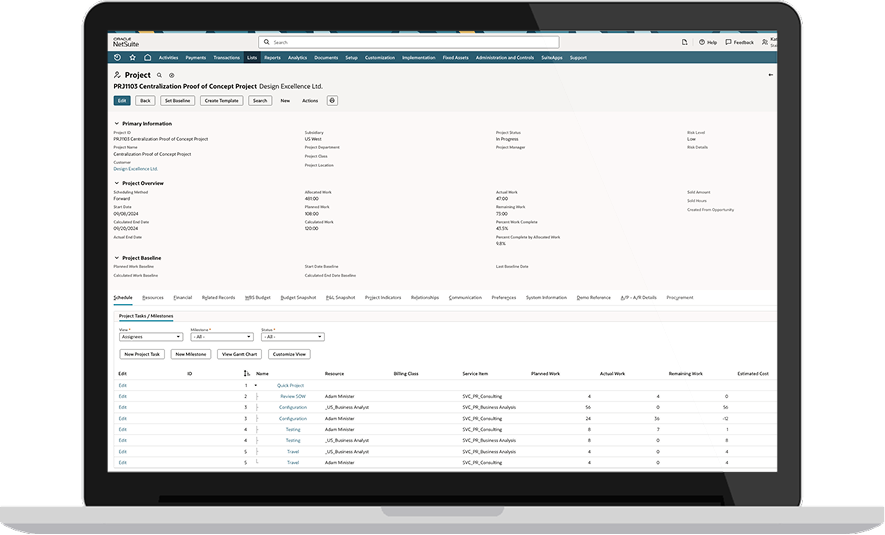
Task: Open the Reports menu
Action: click(x=272, y=58)
